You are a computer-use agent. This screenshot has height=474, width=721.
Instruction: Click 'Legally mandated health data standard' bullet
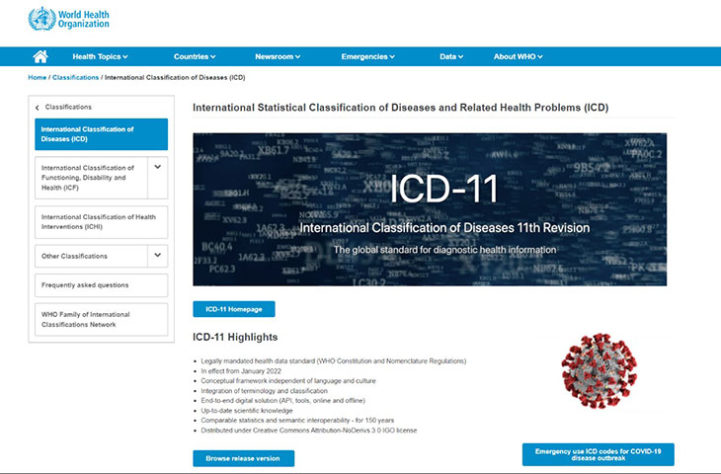pyautogui.click(x=333, y=361)
